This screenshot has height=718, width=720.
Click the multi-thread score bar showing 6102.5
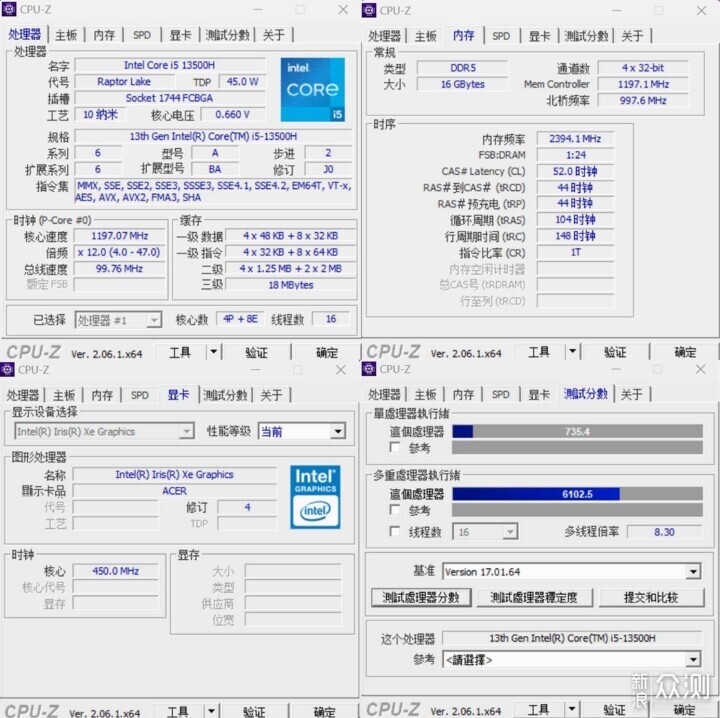pyautogui.click(x=577, y=494)
